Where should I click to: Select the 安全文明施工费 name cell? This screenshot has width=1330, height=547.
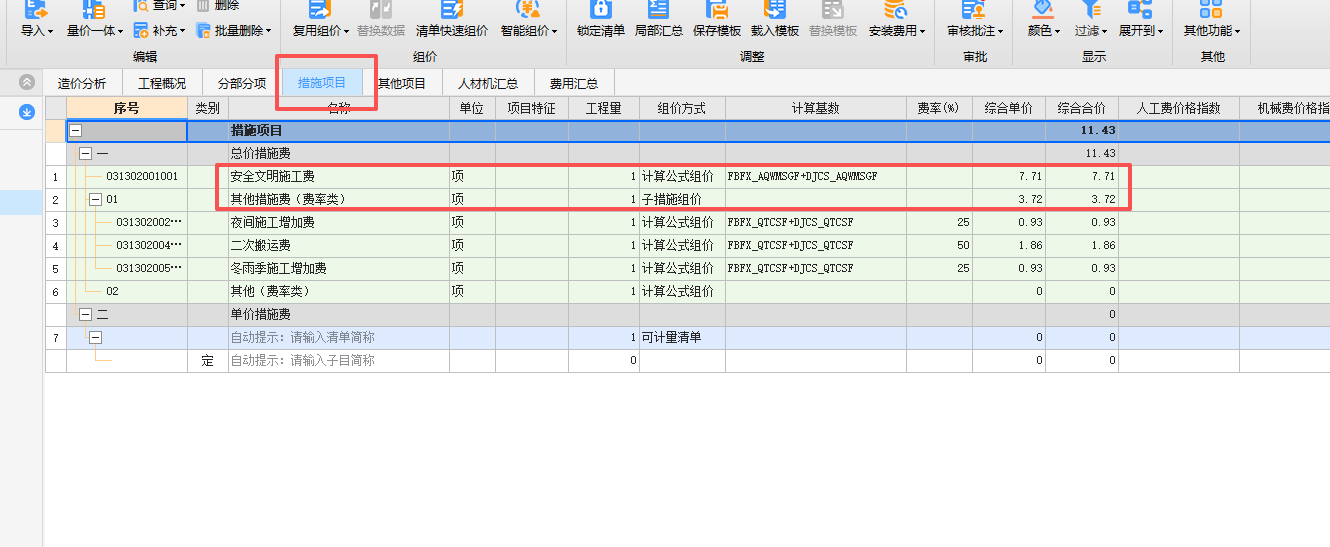pyautogui.click(x=339, y=176)
